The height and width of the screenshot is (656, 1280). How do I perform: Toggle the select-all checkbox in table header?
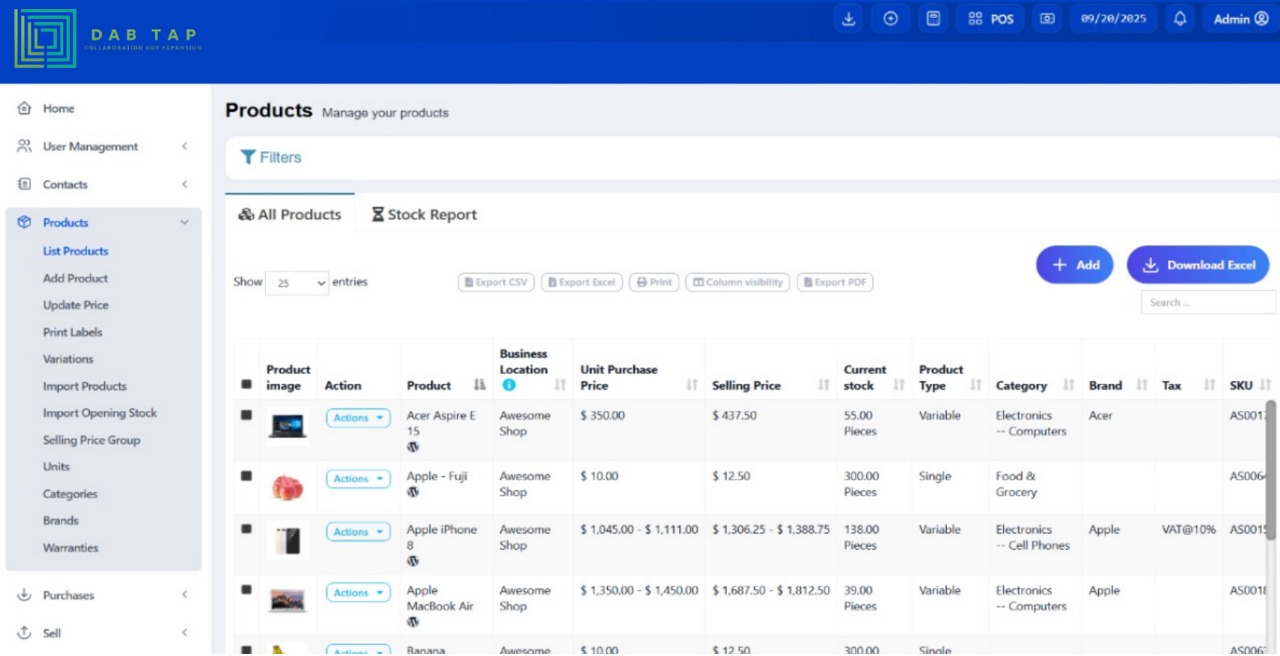click(246, 385)
